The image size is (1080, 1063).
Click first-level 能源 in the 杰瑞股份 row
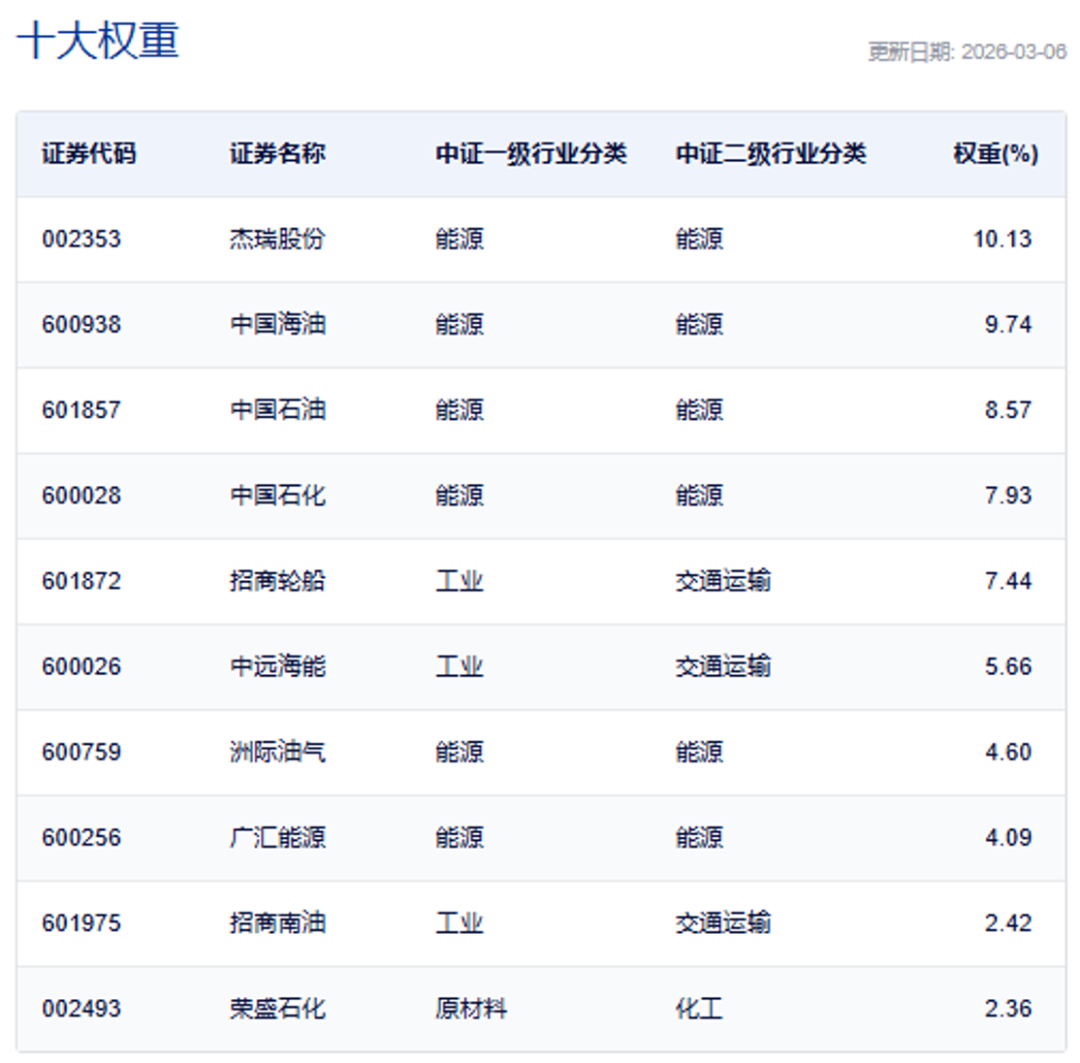tap(459, 239)
